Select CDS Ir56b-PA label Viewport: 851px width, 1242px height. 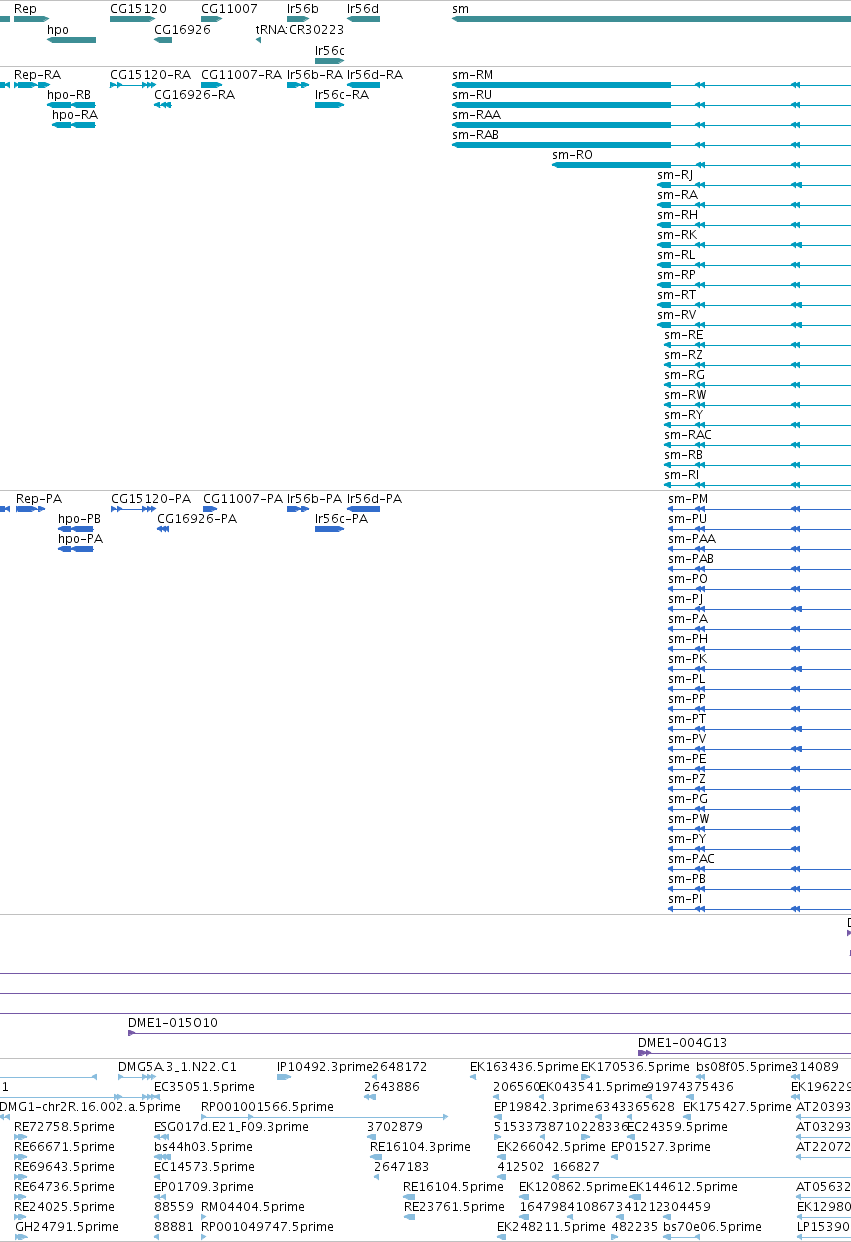tap(314, 498)
